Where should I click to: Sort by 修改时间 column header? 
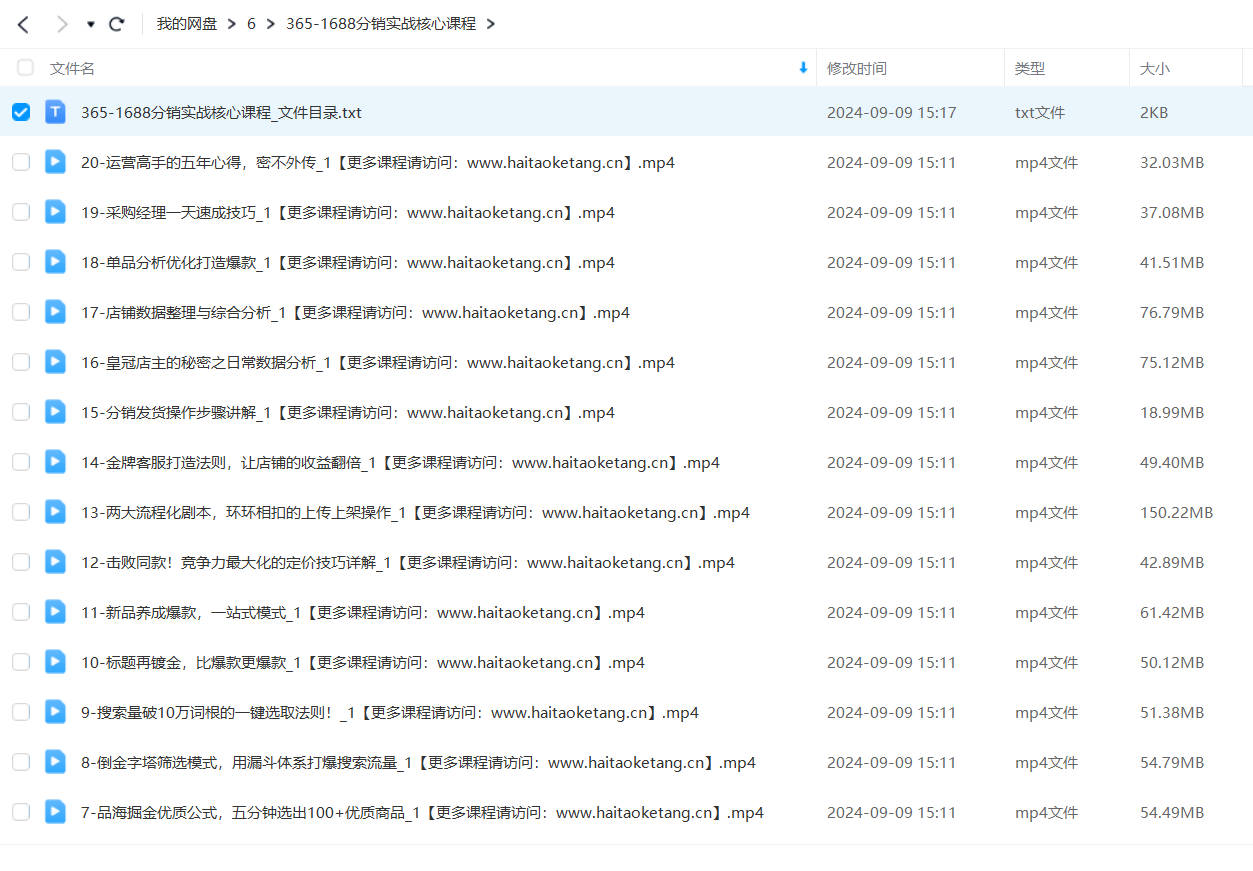tap(857, 68)
